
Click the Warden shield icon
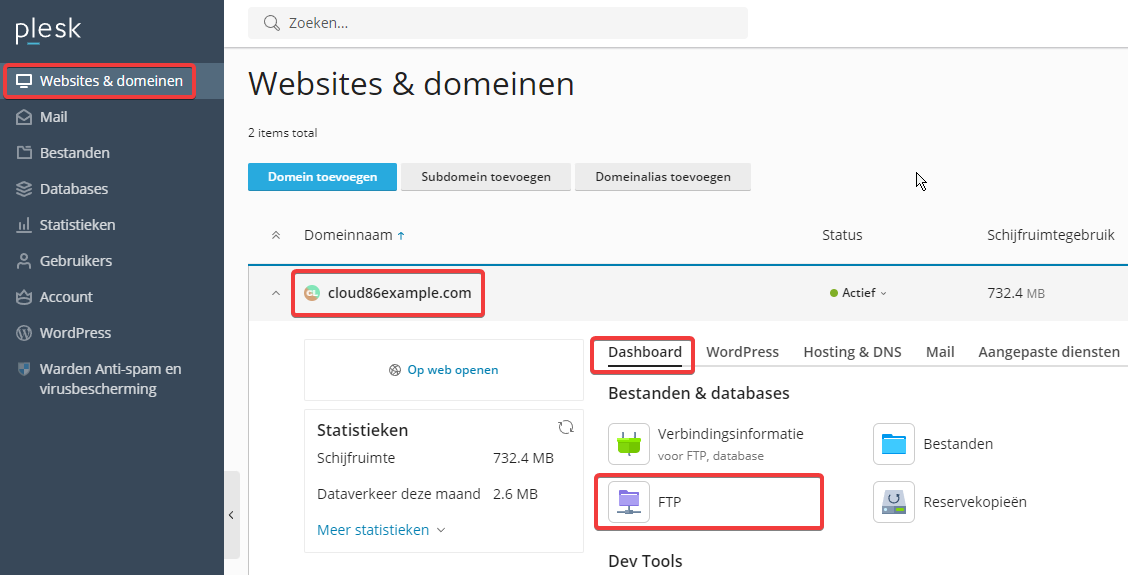(24, 369)
